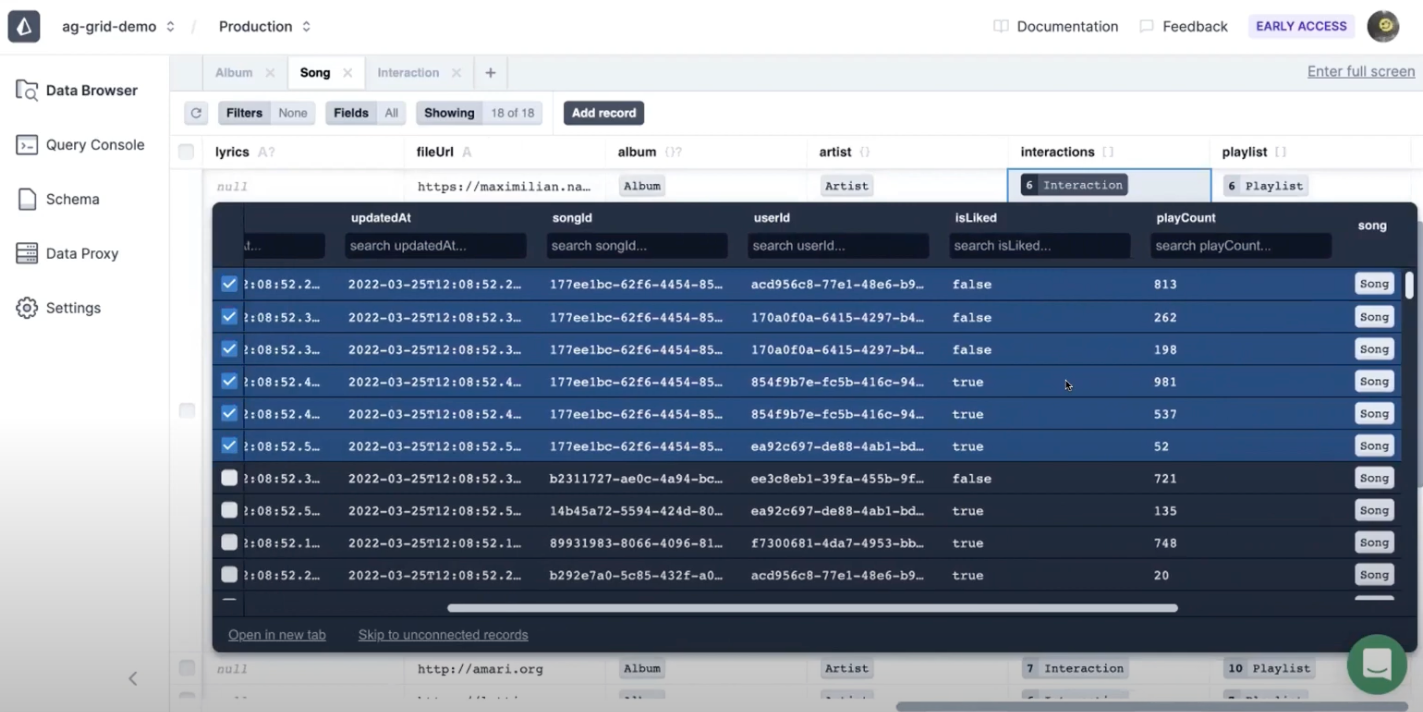This screenshot has width=1423, height=712.
Task: Click the Add record button
Action: tap(603, 113)
